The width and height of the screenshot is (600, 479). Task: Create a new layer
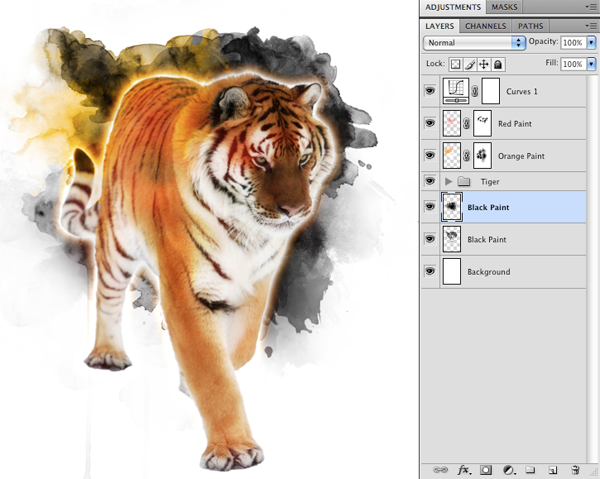coord(552,470)
